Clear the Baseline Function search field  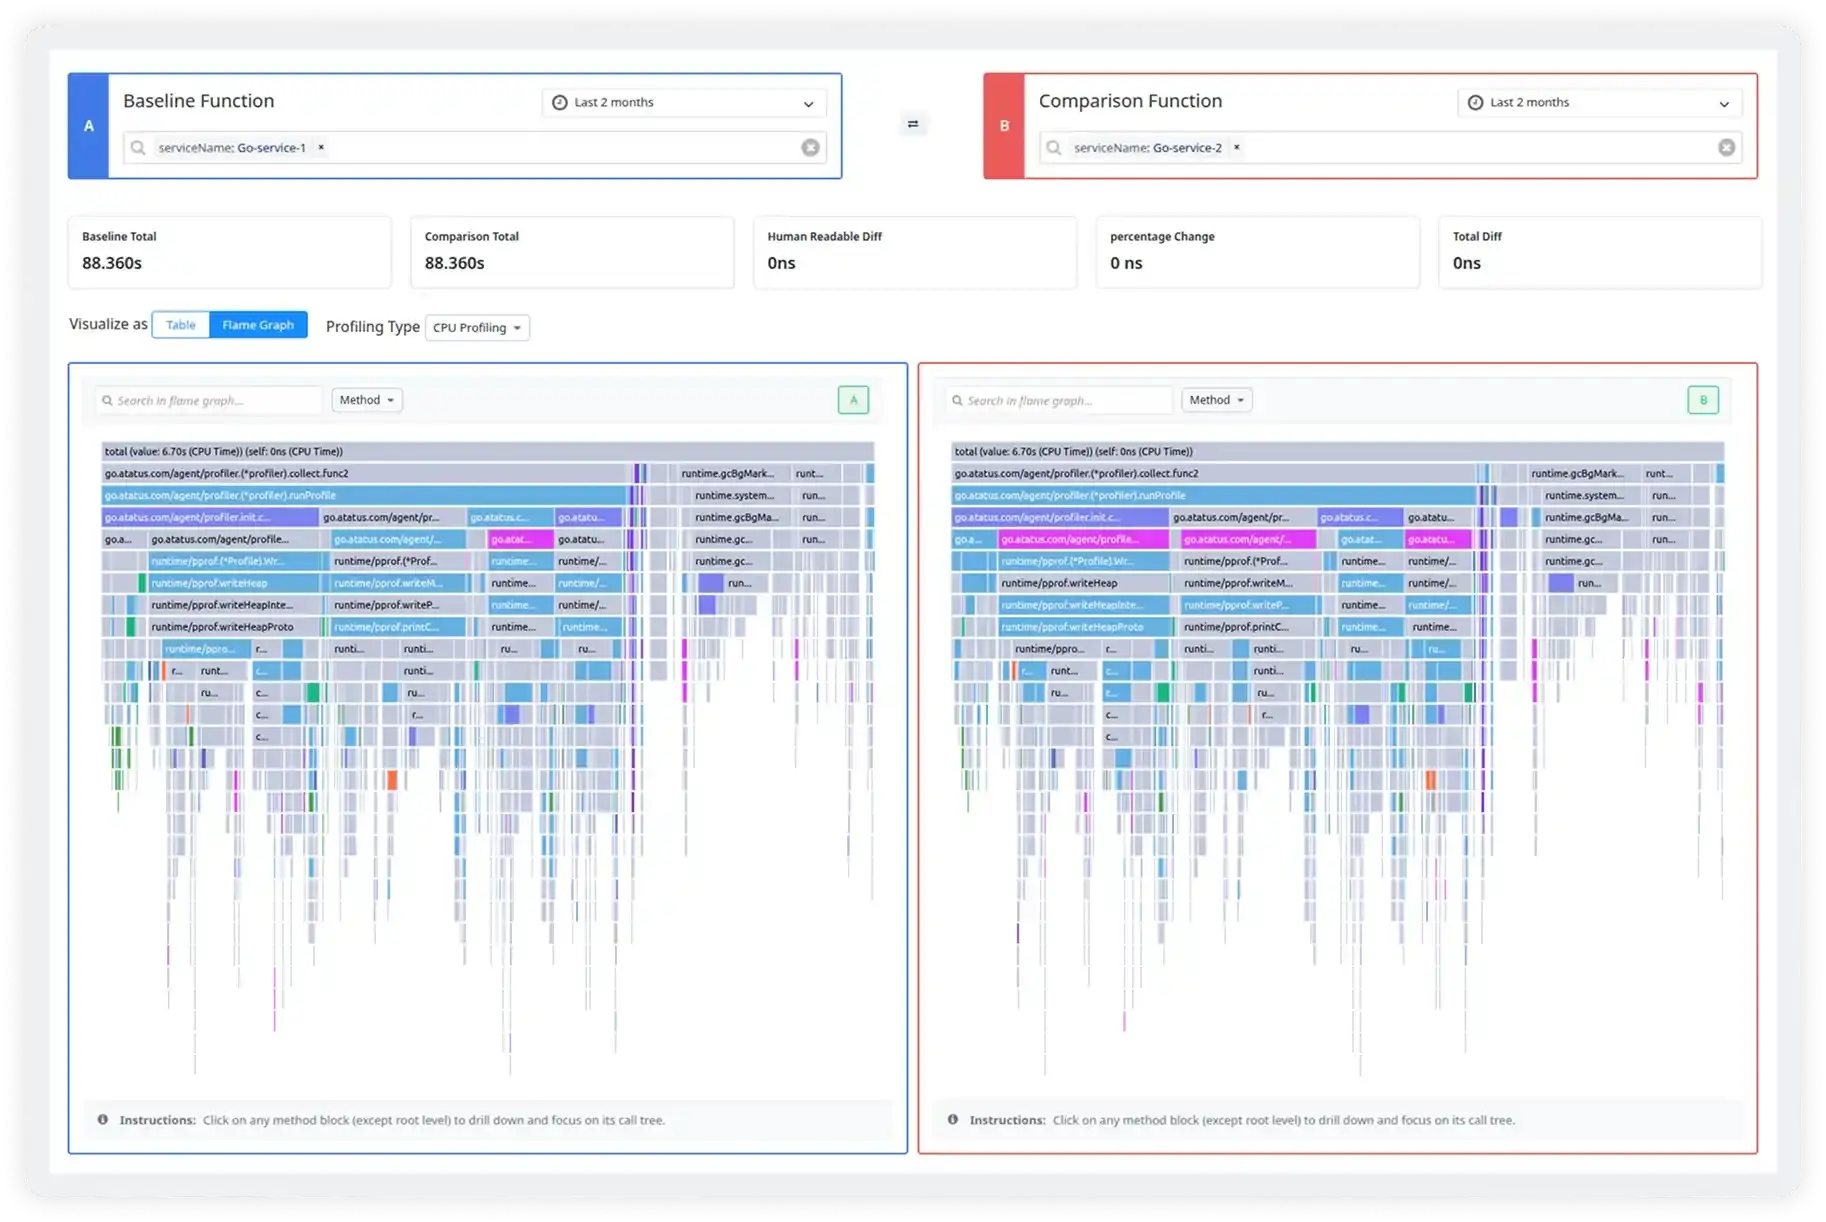(x=810, y=148)
